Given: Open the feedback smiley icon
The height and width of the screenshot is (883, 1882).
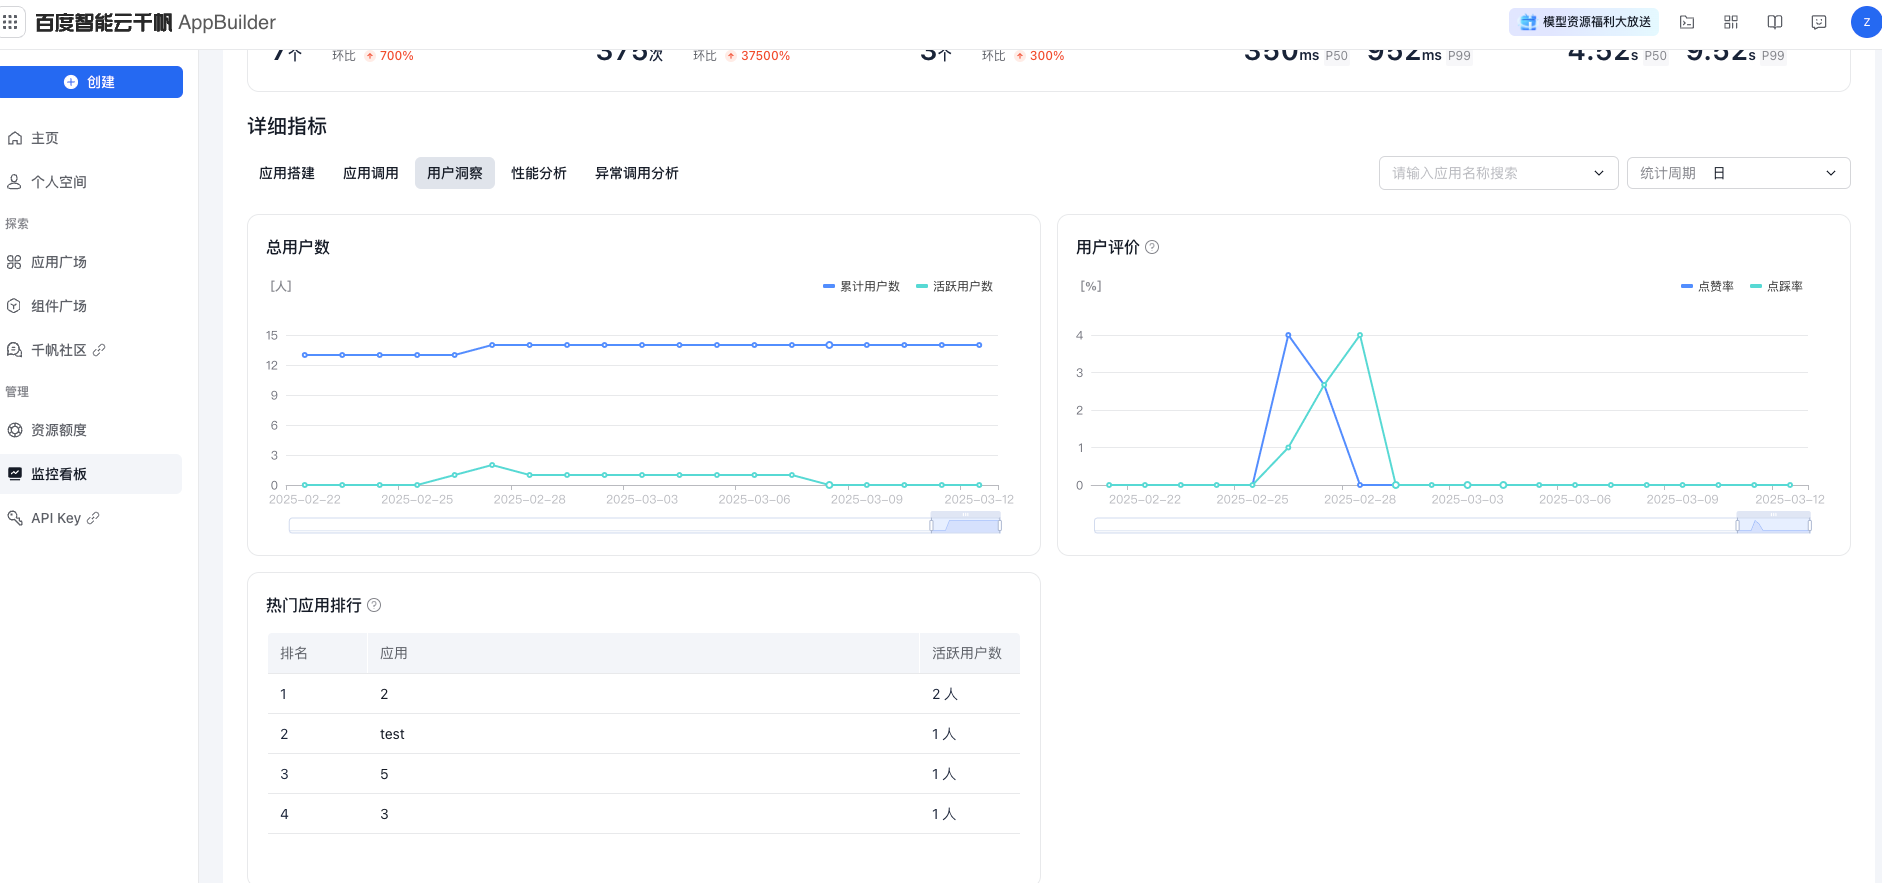Looking at the screenshot, I should [1819, 22].
